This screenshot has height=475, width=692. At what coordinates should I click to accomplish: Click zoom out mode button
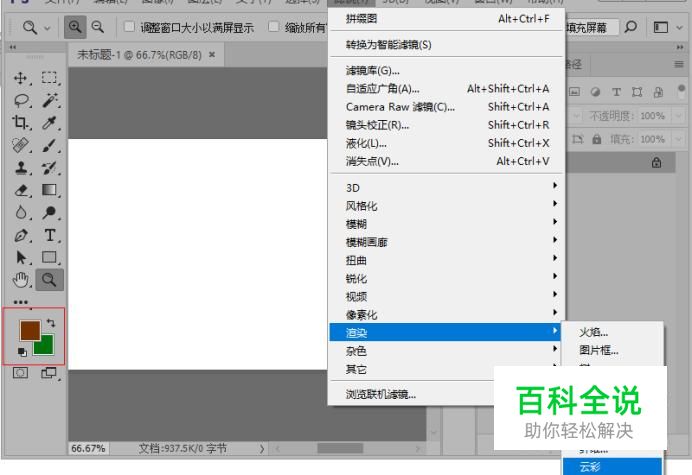pyautogui.click(x=98, y=27)
